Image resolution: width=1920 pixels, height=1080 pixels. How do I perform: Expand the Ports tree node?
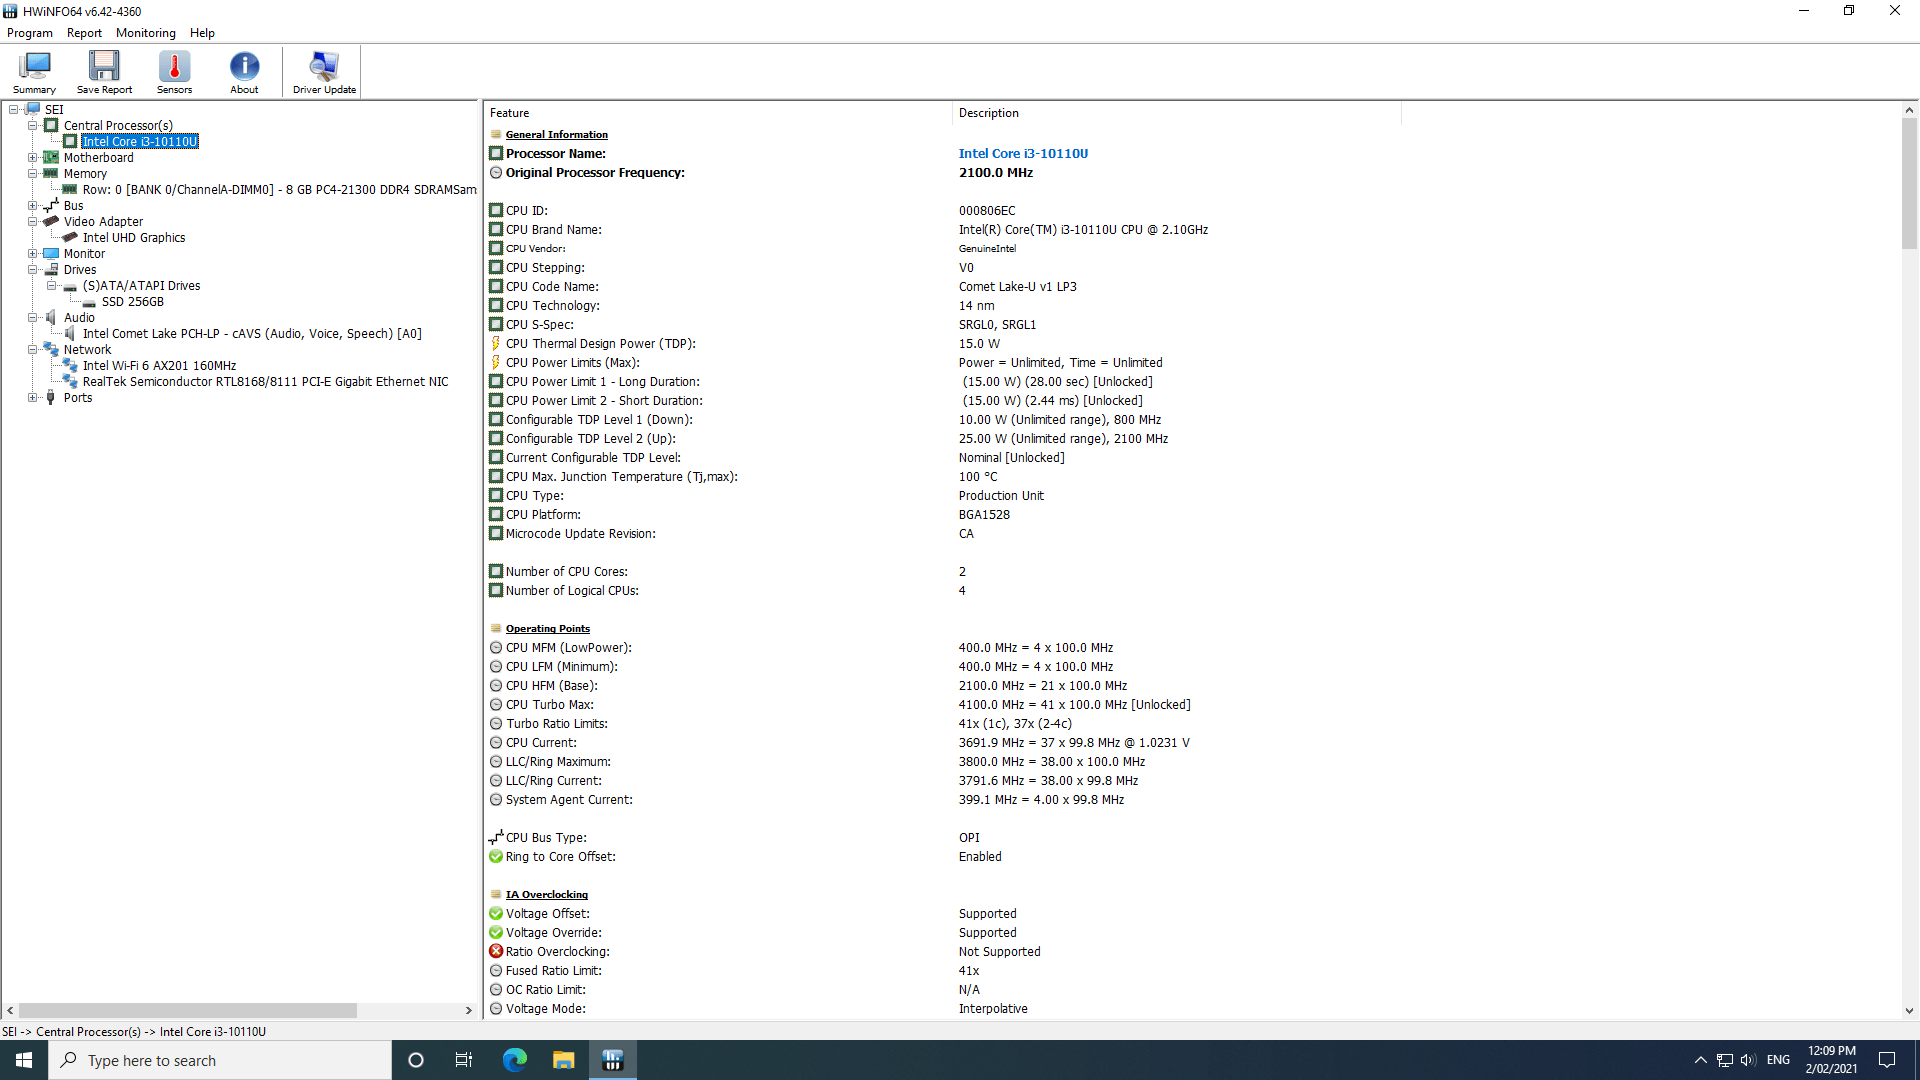tap(32, 398)
